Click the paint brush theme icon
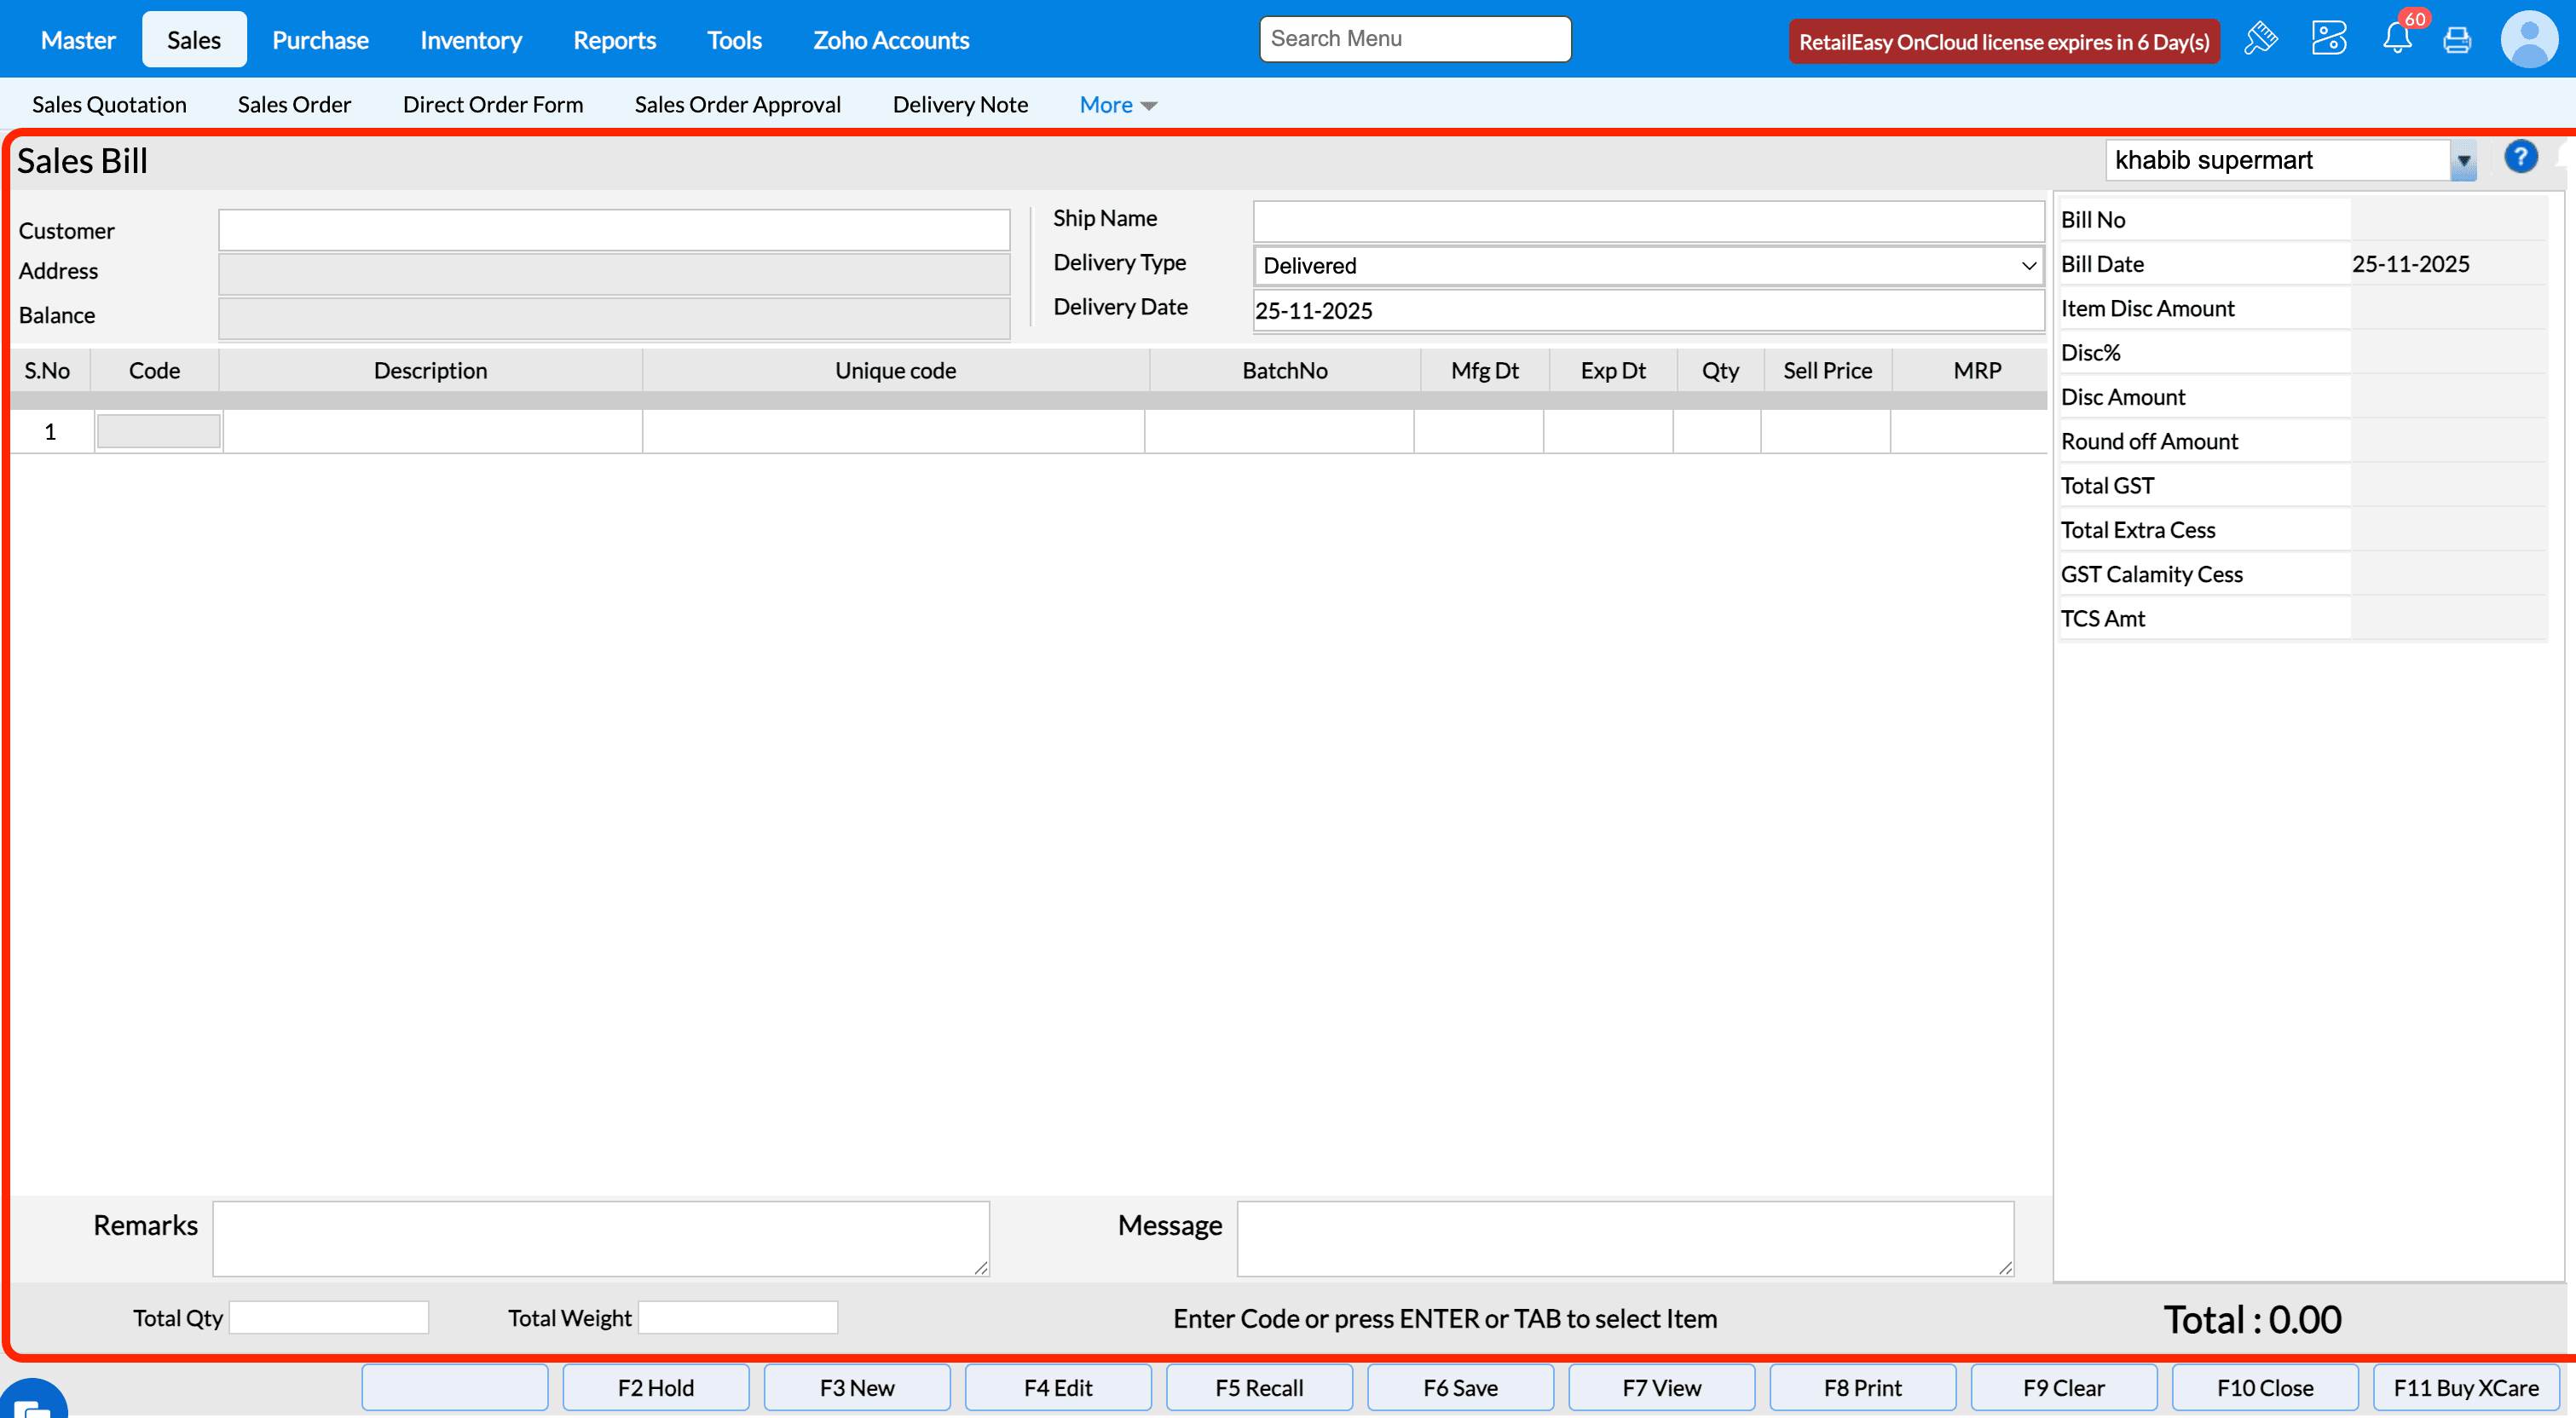Viewport: 2576px width, 1418px height. tap(2260, 39)
